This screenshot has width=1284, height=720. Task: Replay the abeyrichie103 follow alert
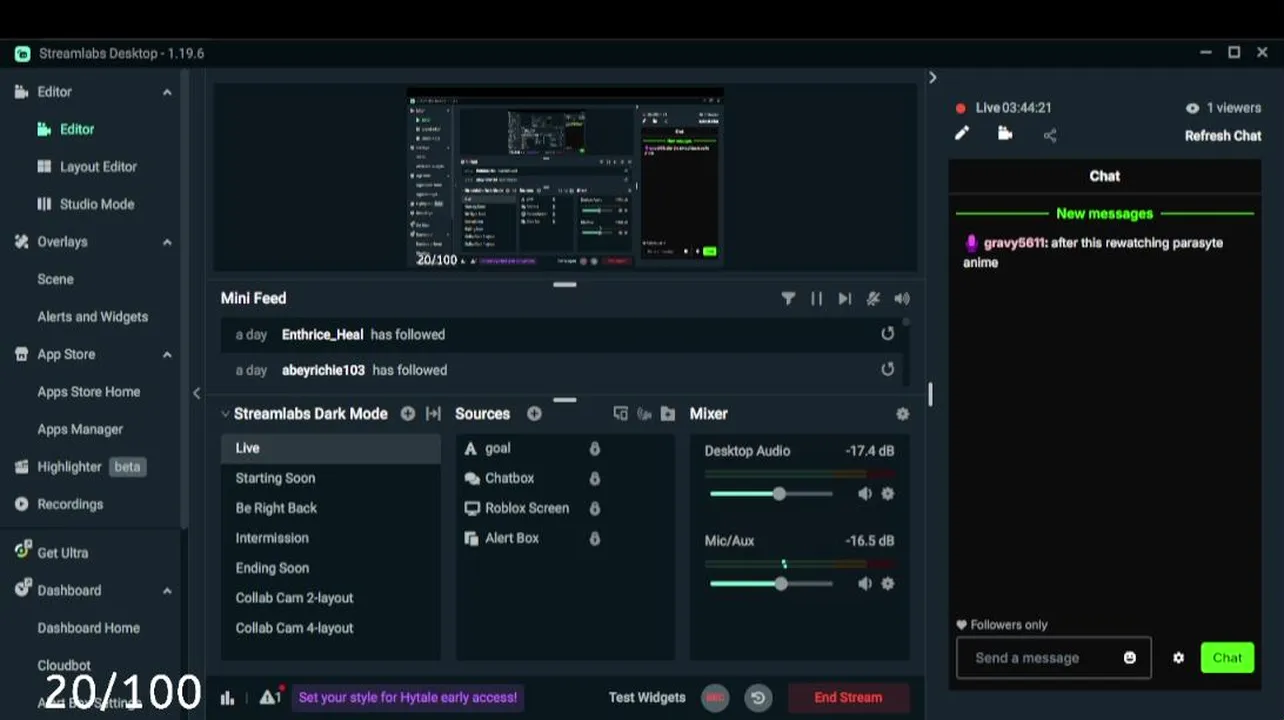(x=887, y=369)
